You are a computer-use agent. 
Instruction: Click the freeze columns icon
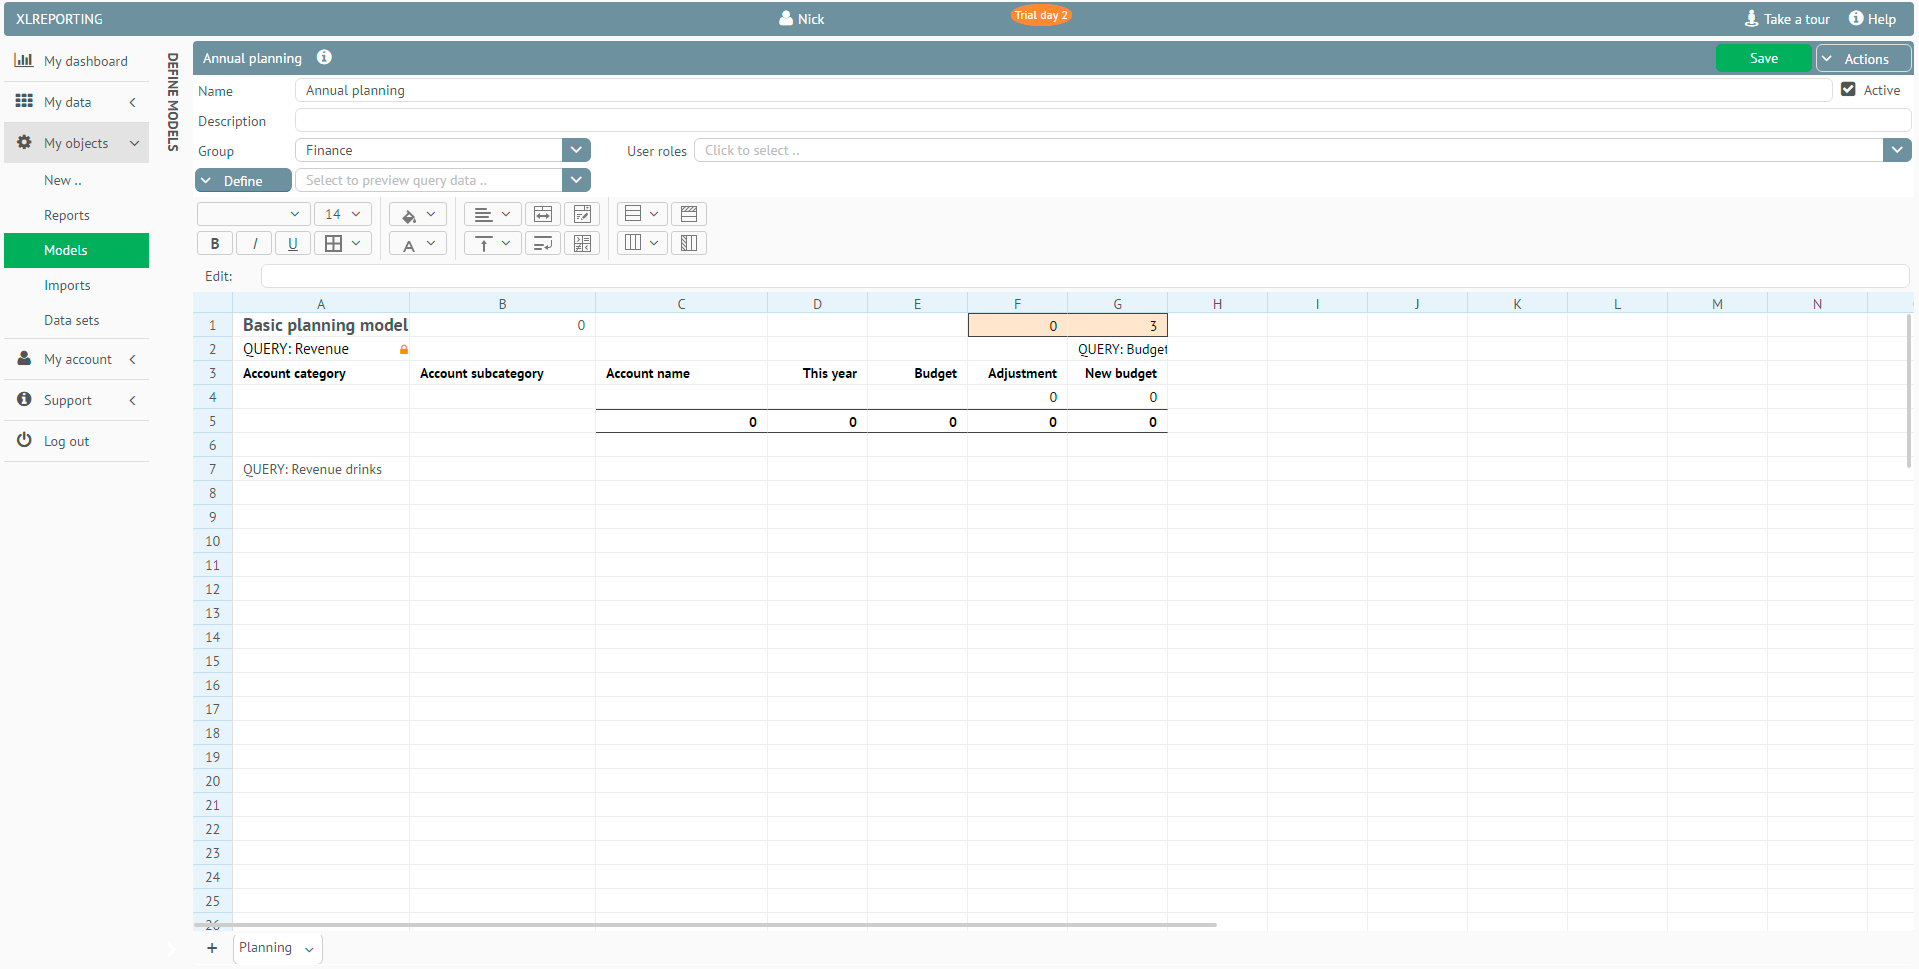pos(689,243)
